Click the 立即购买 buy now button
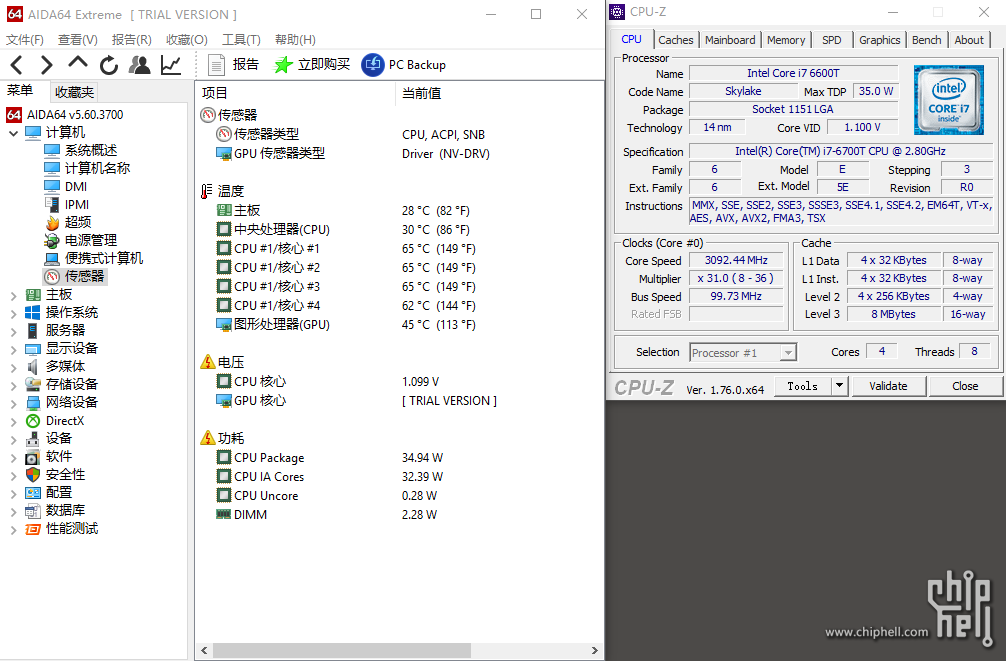This screenshot has height=661, width=1006. pyautogui.click(x=312, y=65)
